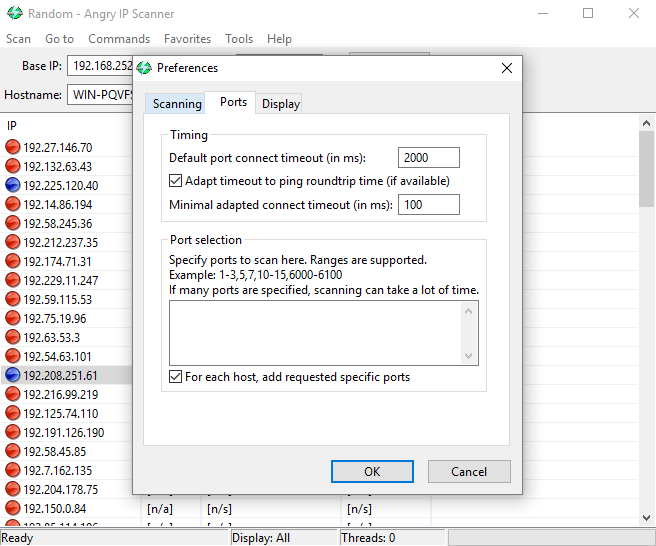Screen dimensions: 656x546
Task: Click the Base IP input field
Action: tap(100, 66)
